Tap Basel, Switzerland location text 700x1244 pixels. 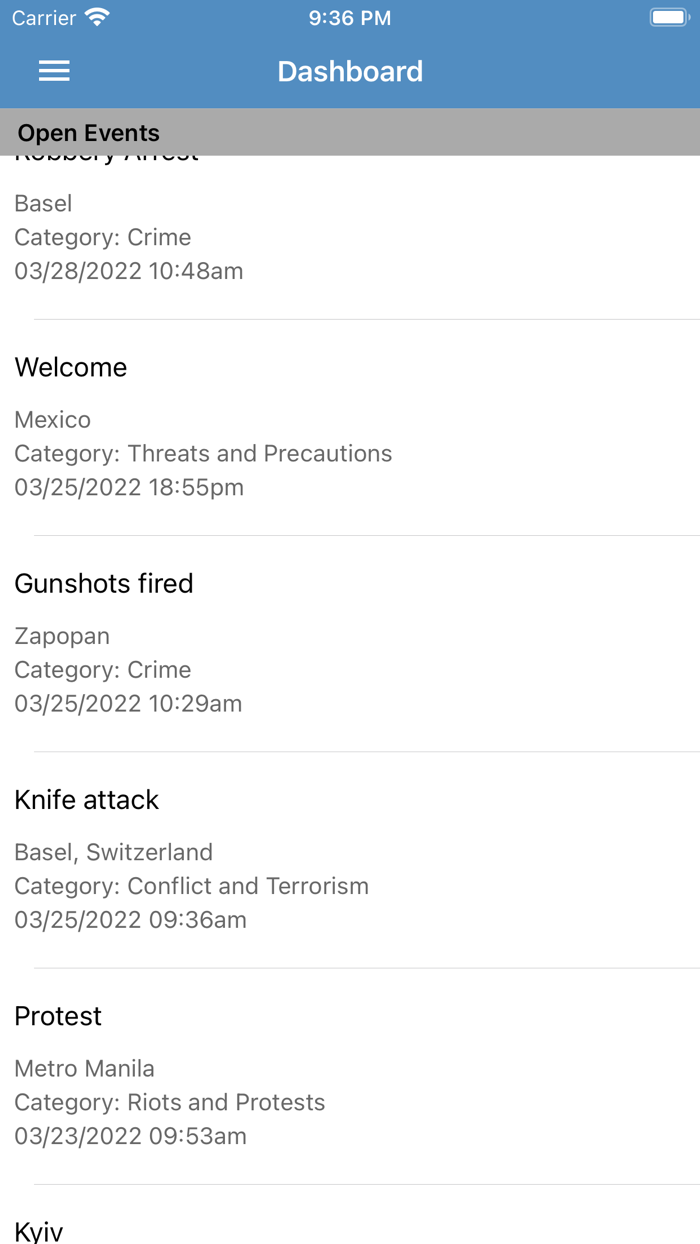113,852
